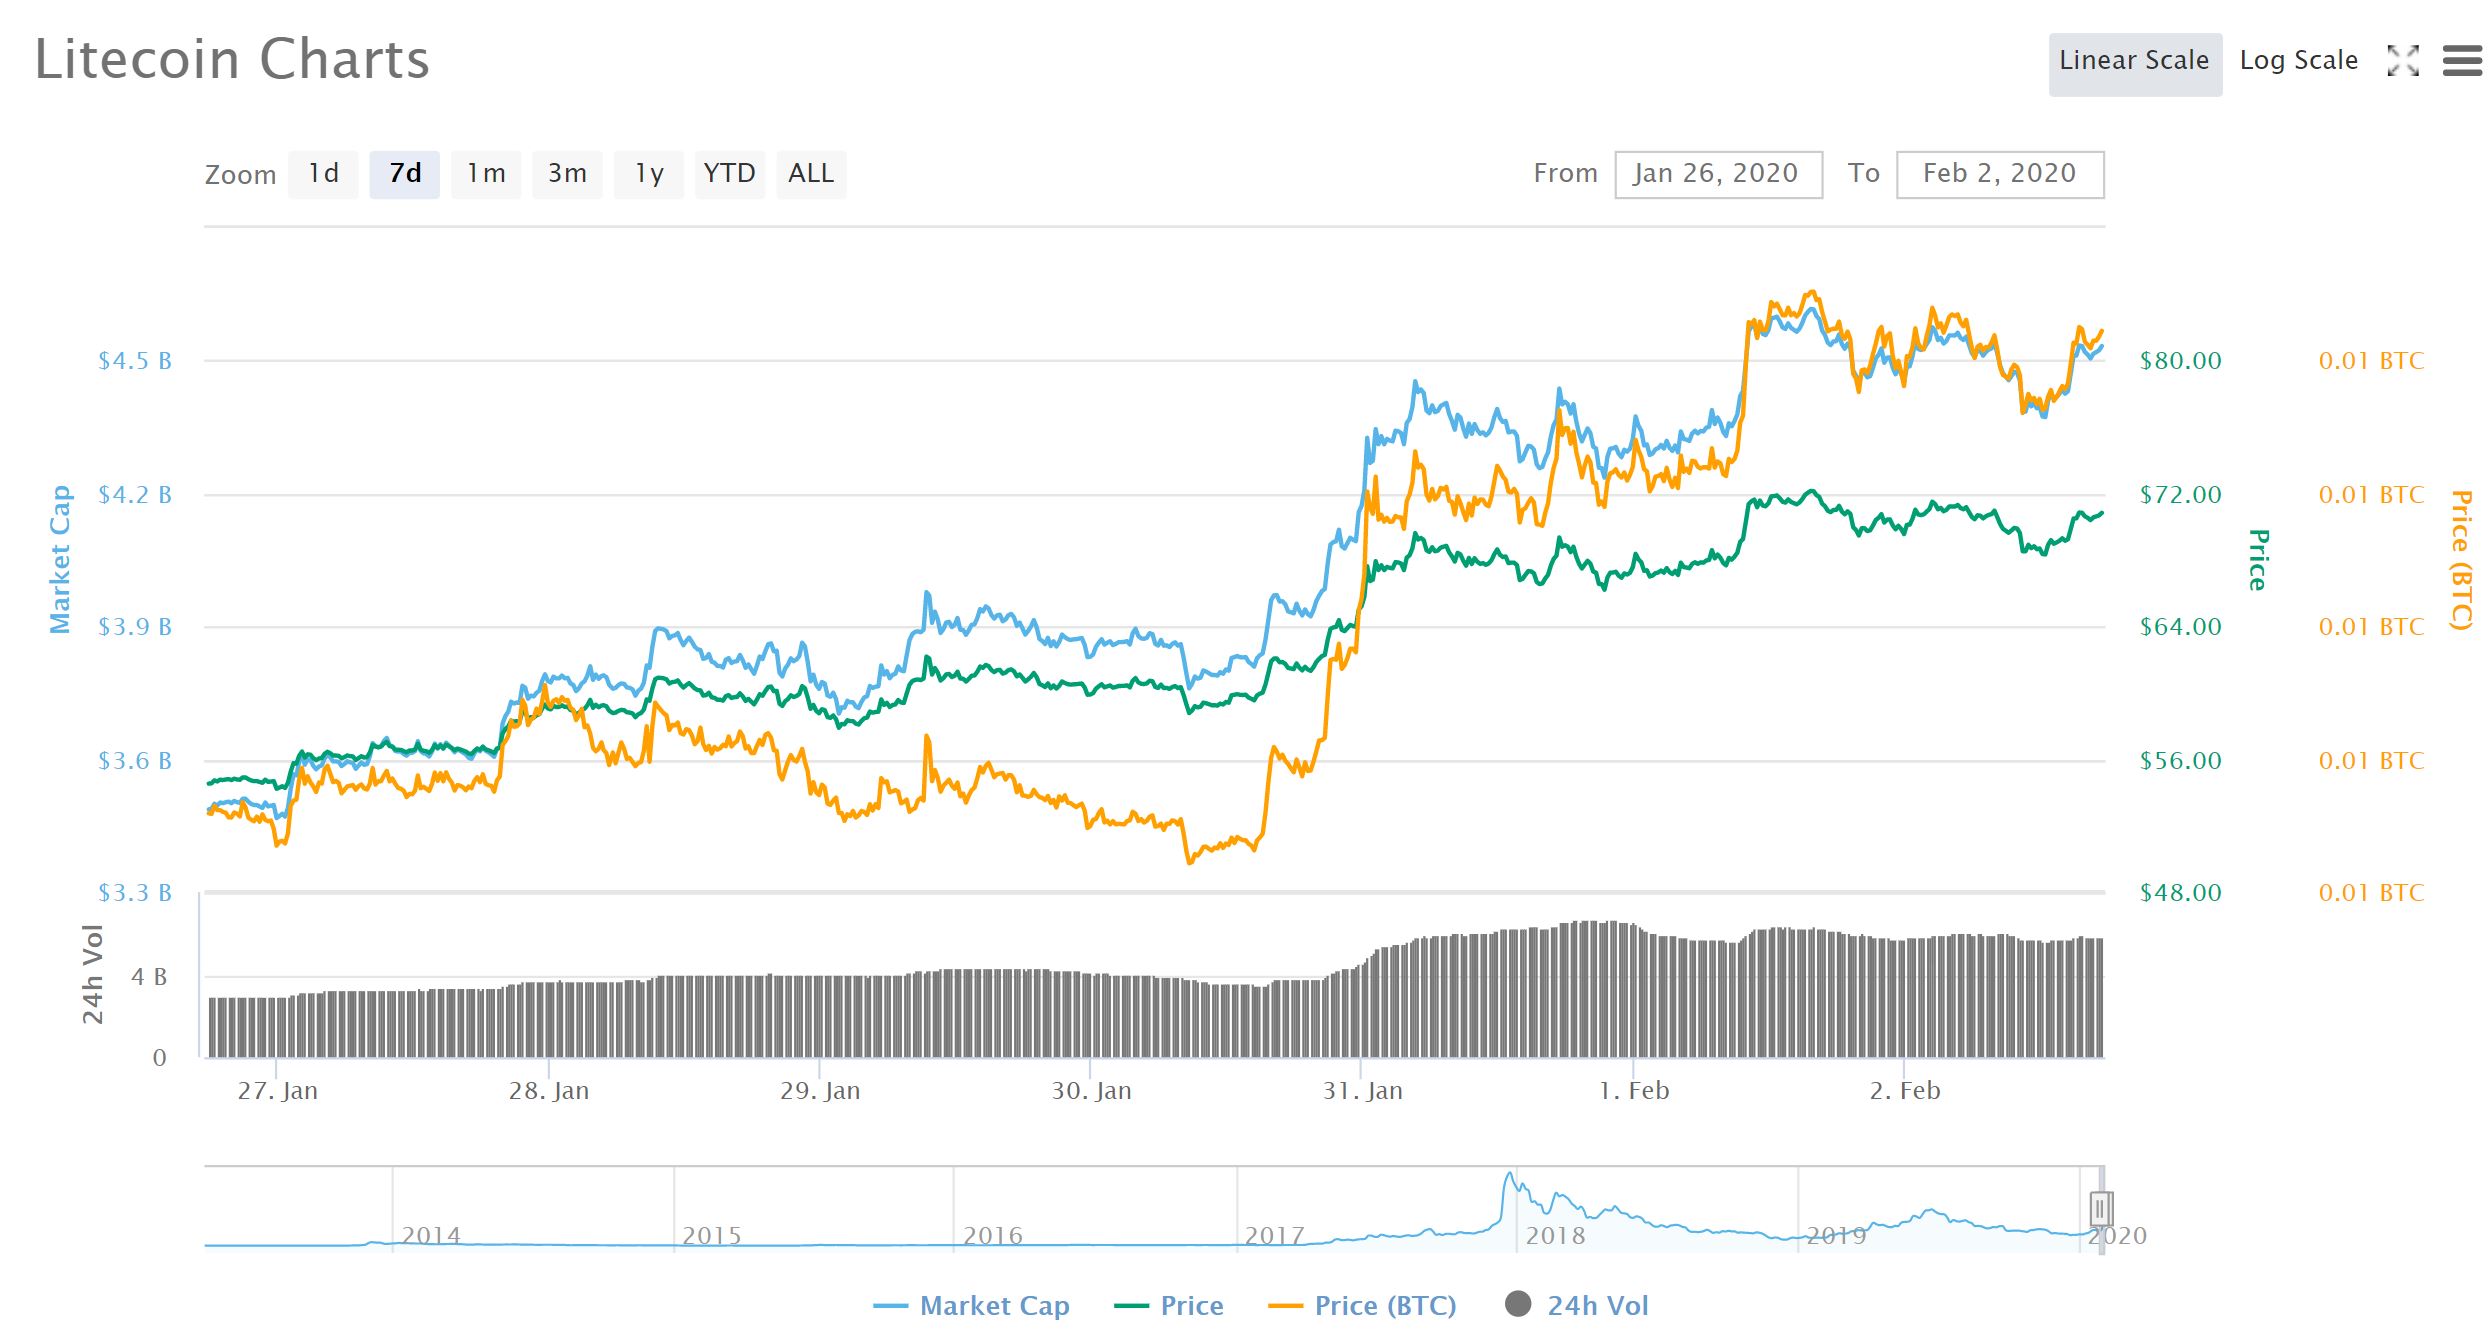The width and height of the screenshot is (2490, 1342).
Task: Toggle fullscreen chart view icon
Action: tap(2402, 61)
